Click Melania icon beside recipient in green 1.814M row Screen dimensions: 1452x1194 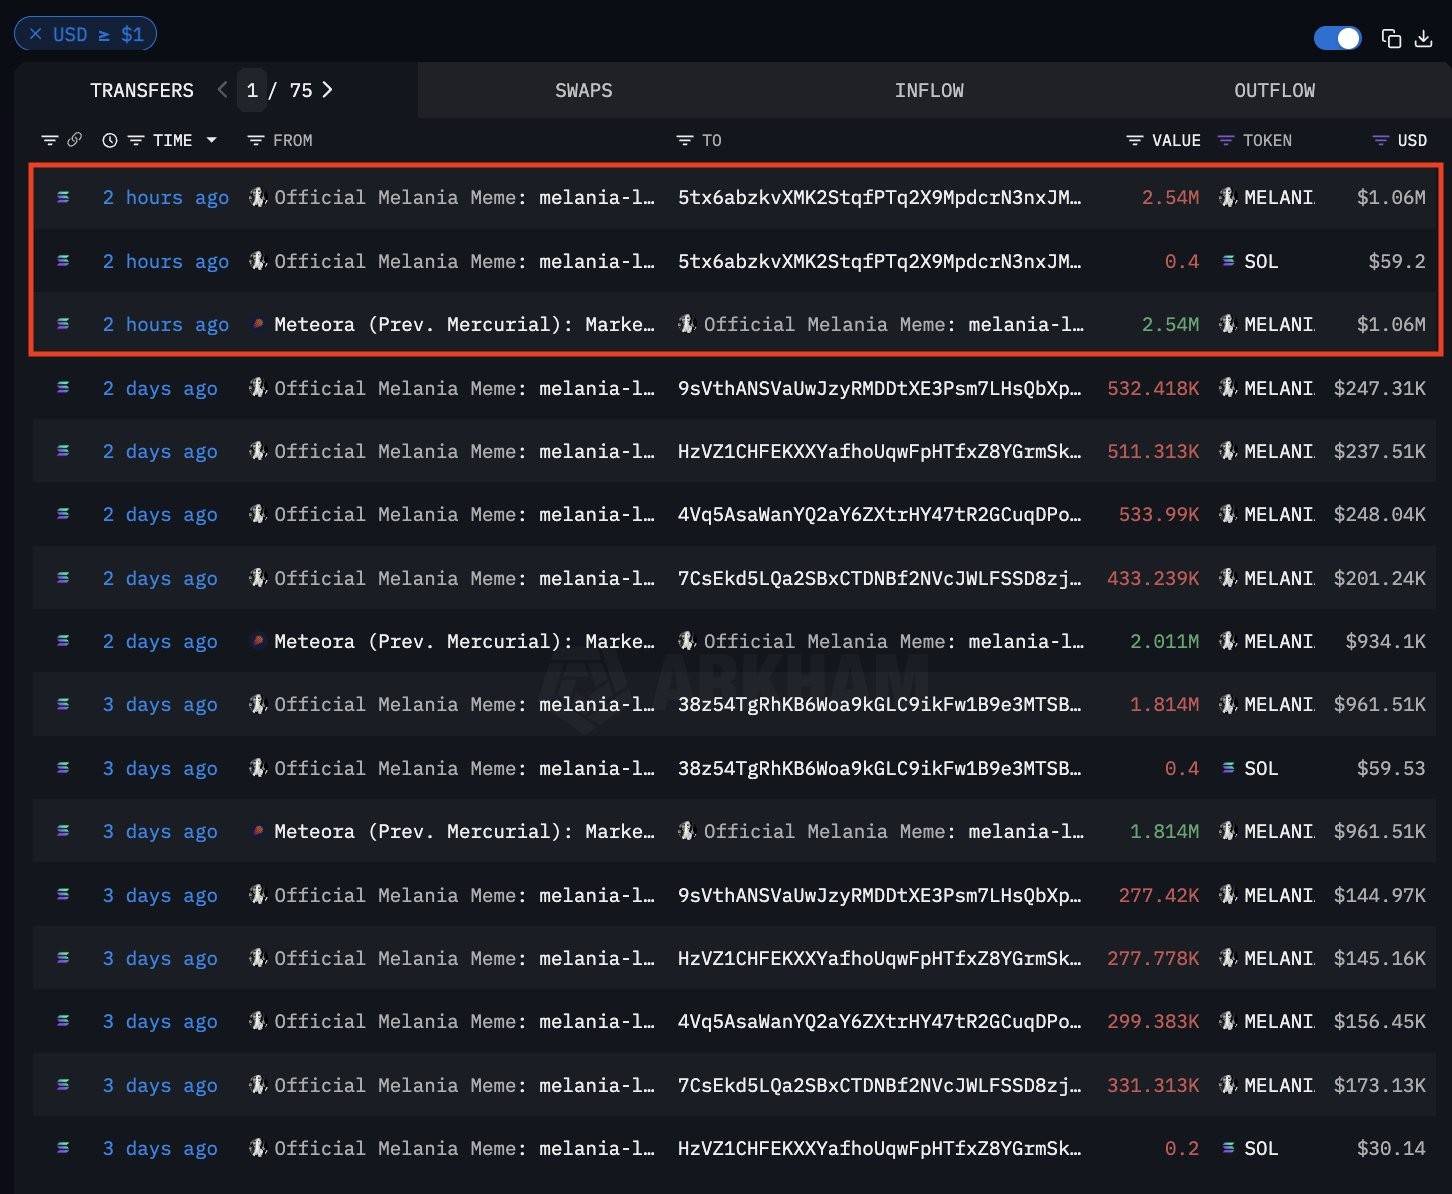coord(687,831)
